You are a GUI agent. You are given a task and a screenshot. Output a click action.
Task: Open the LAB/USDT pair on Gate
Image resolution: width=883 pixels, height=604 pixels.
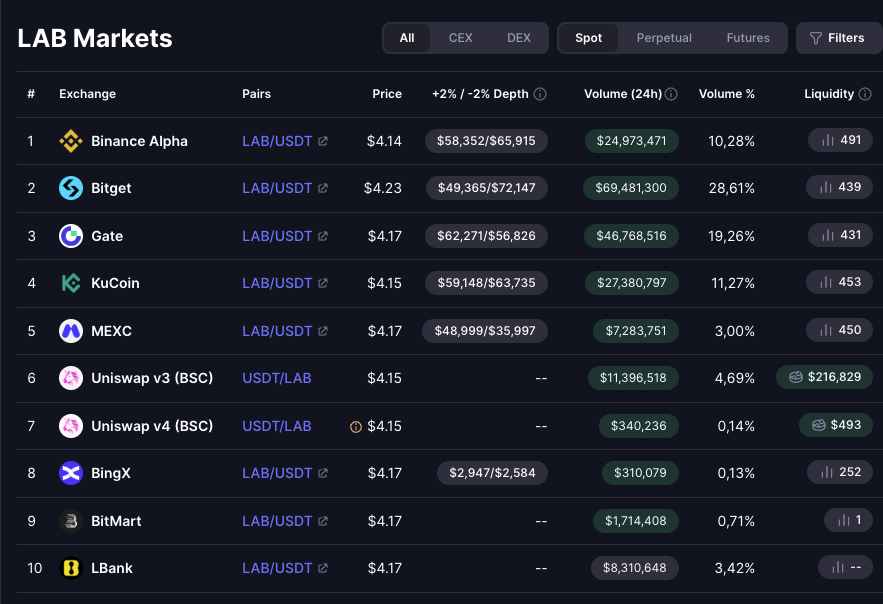coord(277,236)
